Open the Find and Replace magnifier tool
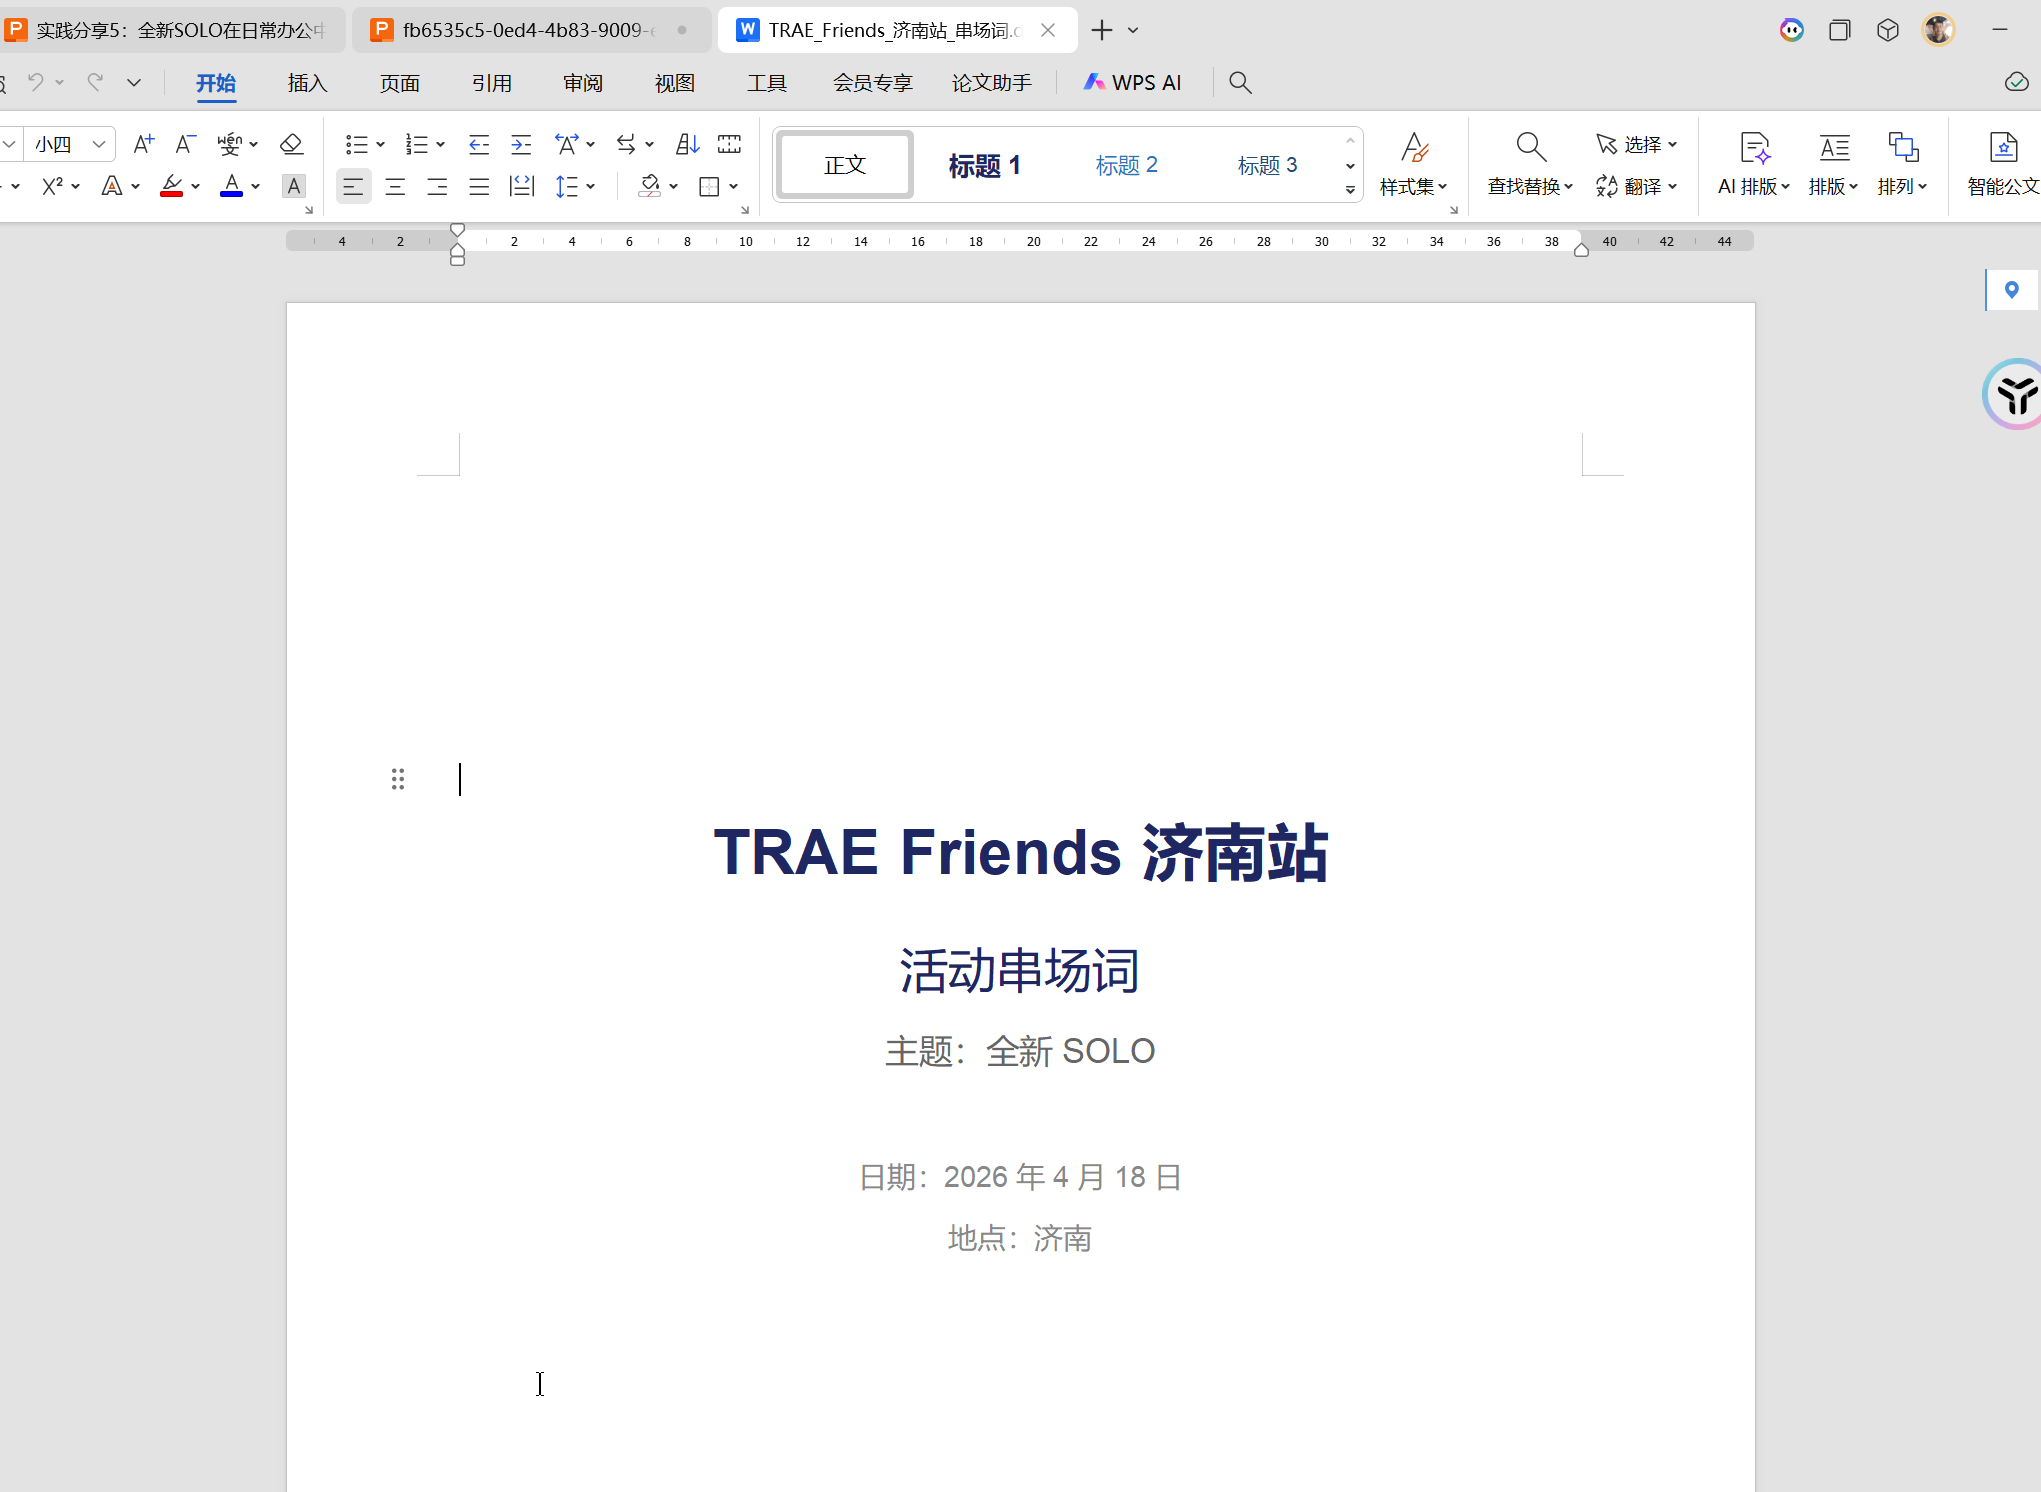Image resolution: width=2041 pixels, height=1492 pixels. pyautogui.click(x=1530, y=148)
